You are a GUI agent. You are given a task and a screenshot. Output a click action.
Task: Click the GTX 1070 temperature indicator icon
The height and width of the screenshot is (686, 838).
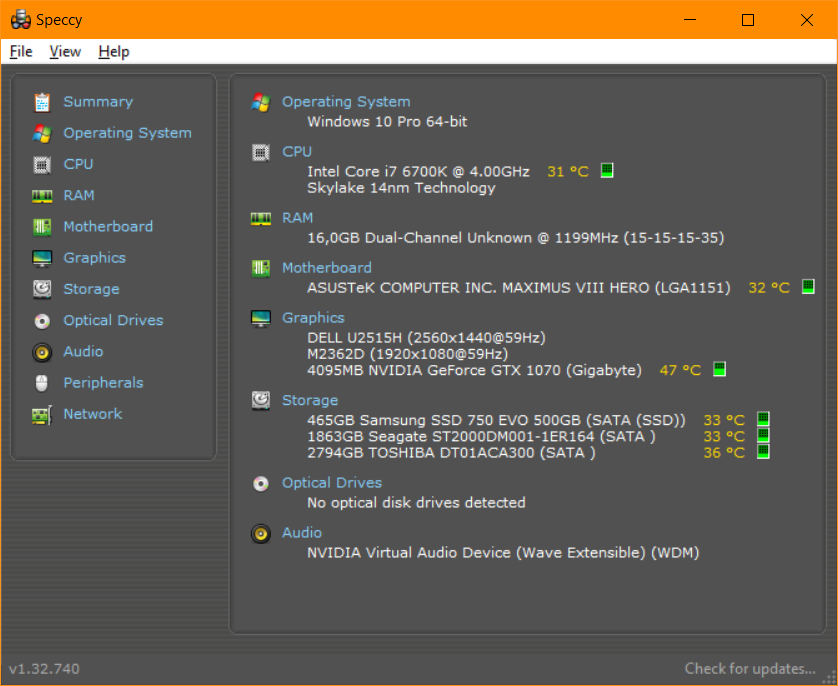point(720,369)
